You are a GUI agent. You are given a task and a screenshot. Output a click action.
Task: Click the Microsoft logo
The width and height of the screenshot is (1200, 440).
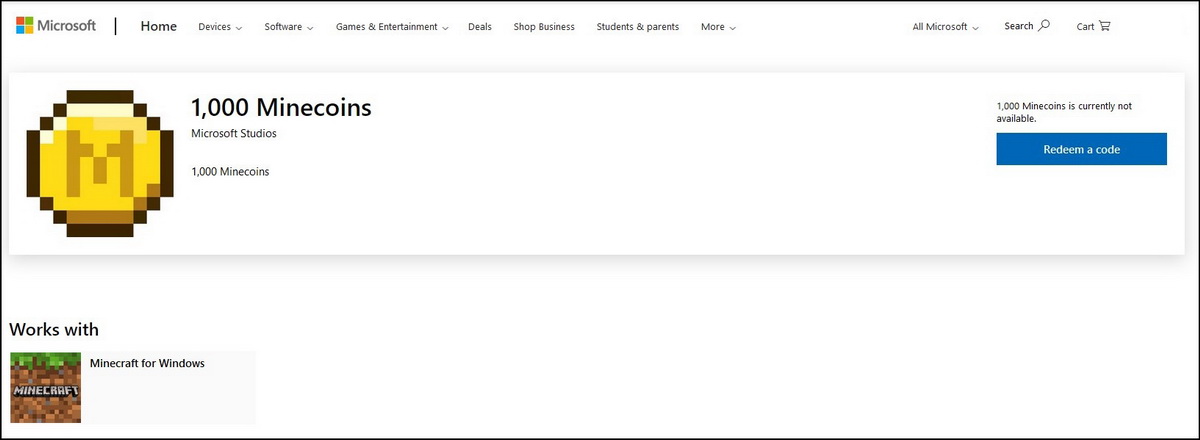pos(56,26)
